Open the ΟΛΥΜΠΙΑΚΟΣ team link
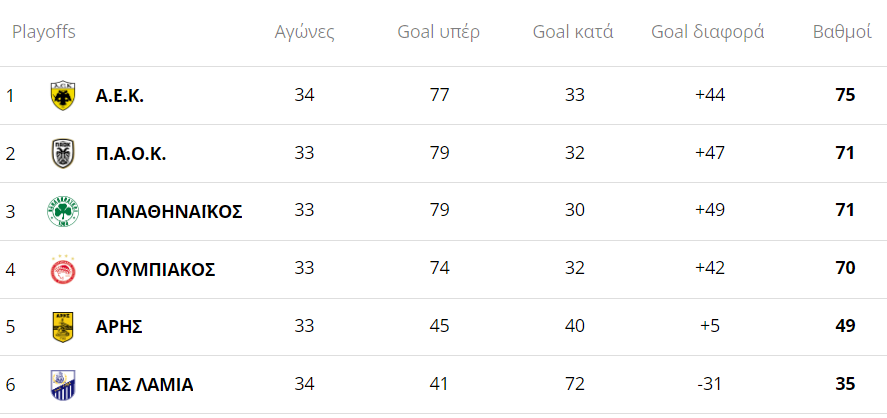The height and width of the screenshot is (418, 887). pos(156,270)
